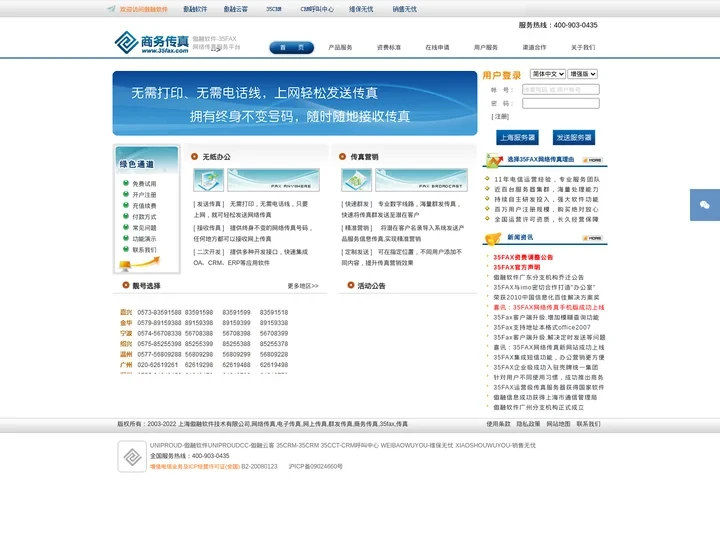Click the [定制发送] feature link
Image resolution: width=720 pixels, height=540 pixels.
click(x=357, y=252)
